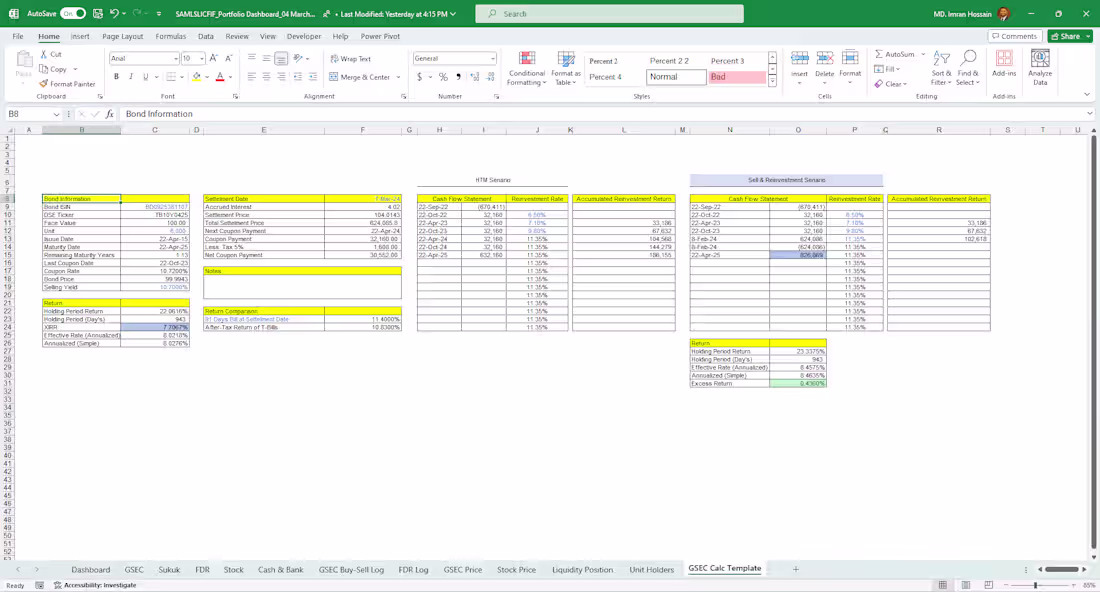Apply the comma style number format
The width and height of the screenshot is (1100, 592).
tap(459, 76)
